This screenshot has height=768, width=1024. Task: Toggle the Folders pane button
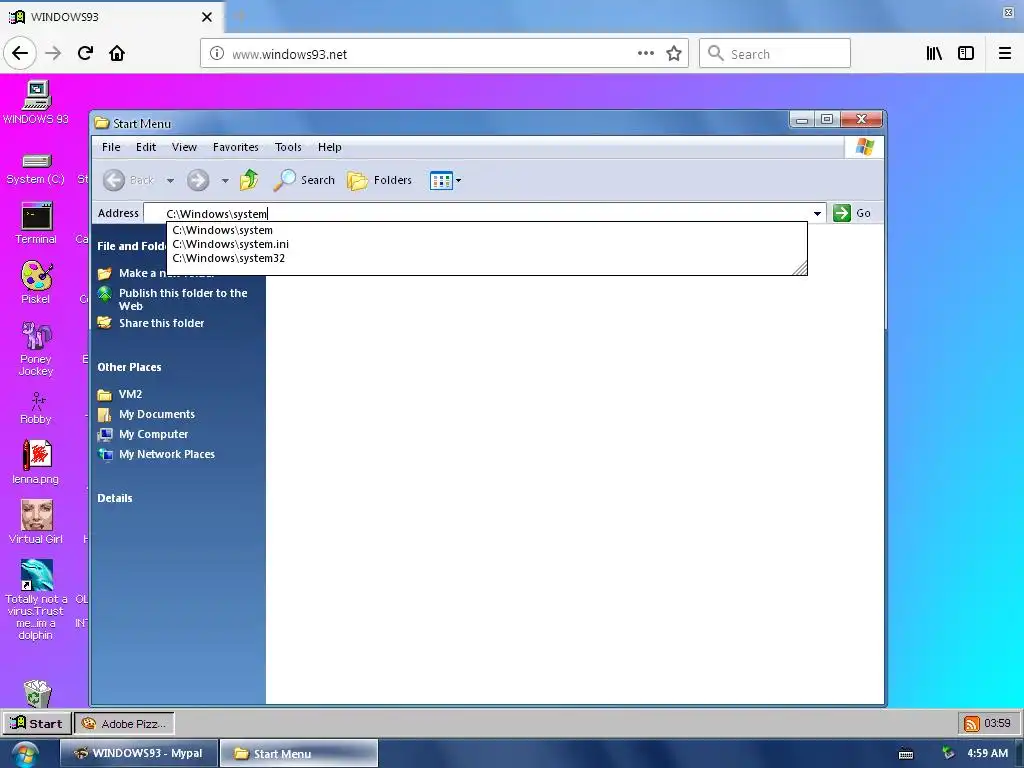379,180
